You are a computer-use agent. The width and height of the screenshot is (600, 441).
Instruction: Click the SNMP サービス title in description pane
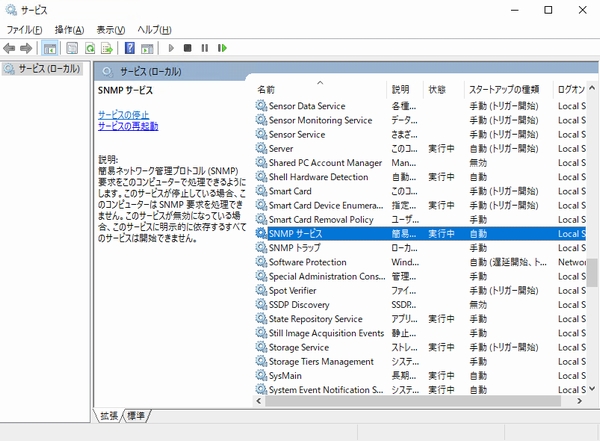(x=126, y=90)
